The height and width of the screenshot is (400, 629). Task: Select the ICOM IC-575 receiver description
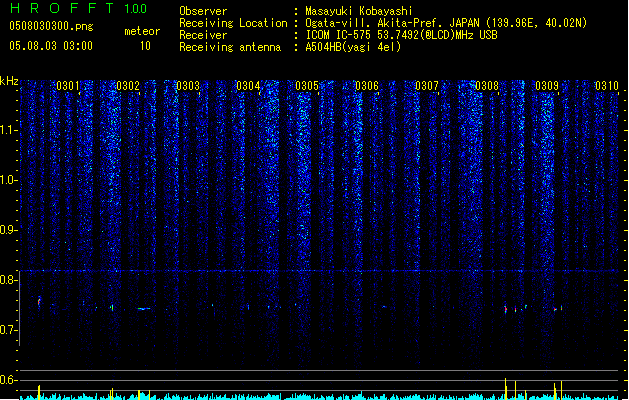tap(402, 35)
